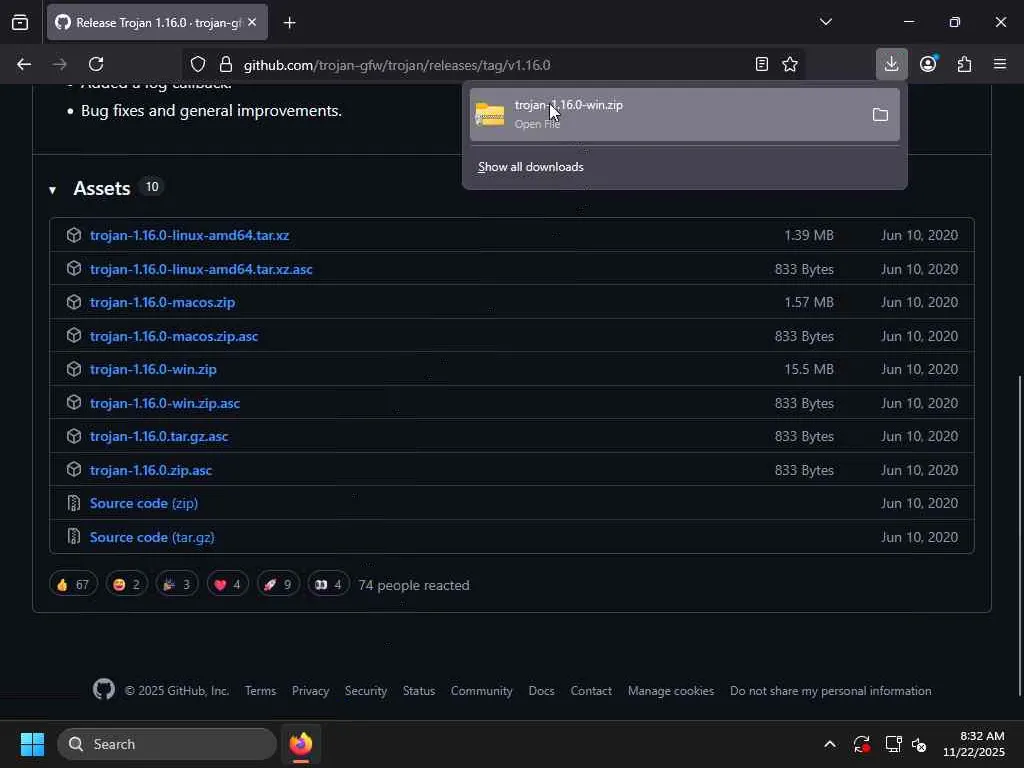This screenshot has width=1024, height=768.
Task: Toggle the downloads panel button
Action: click(891, 64)
